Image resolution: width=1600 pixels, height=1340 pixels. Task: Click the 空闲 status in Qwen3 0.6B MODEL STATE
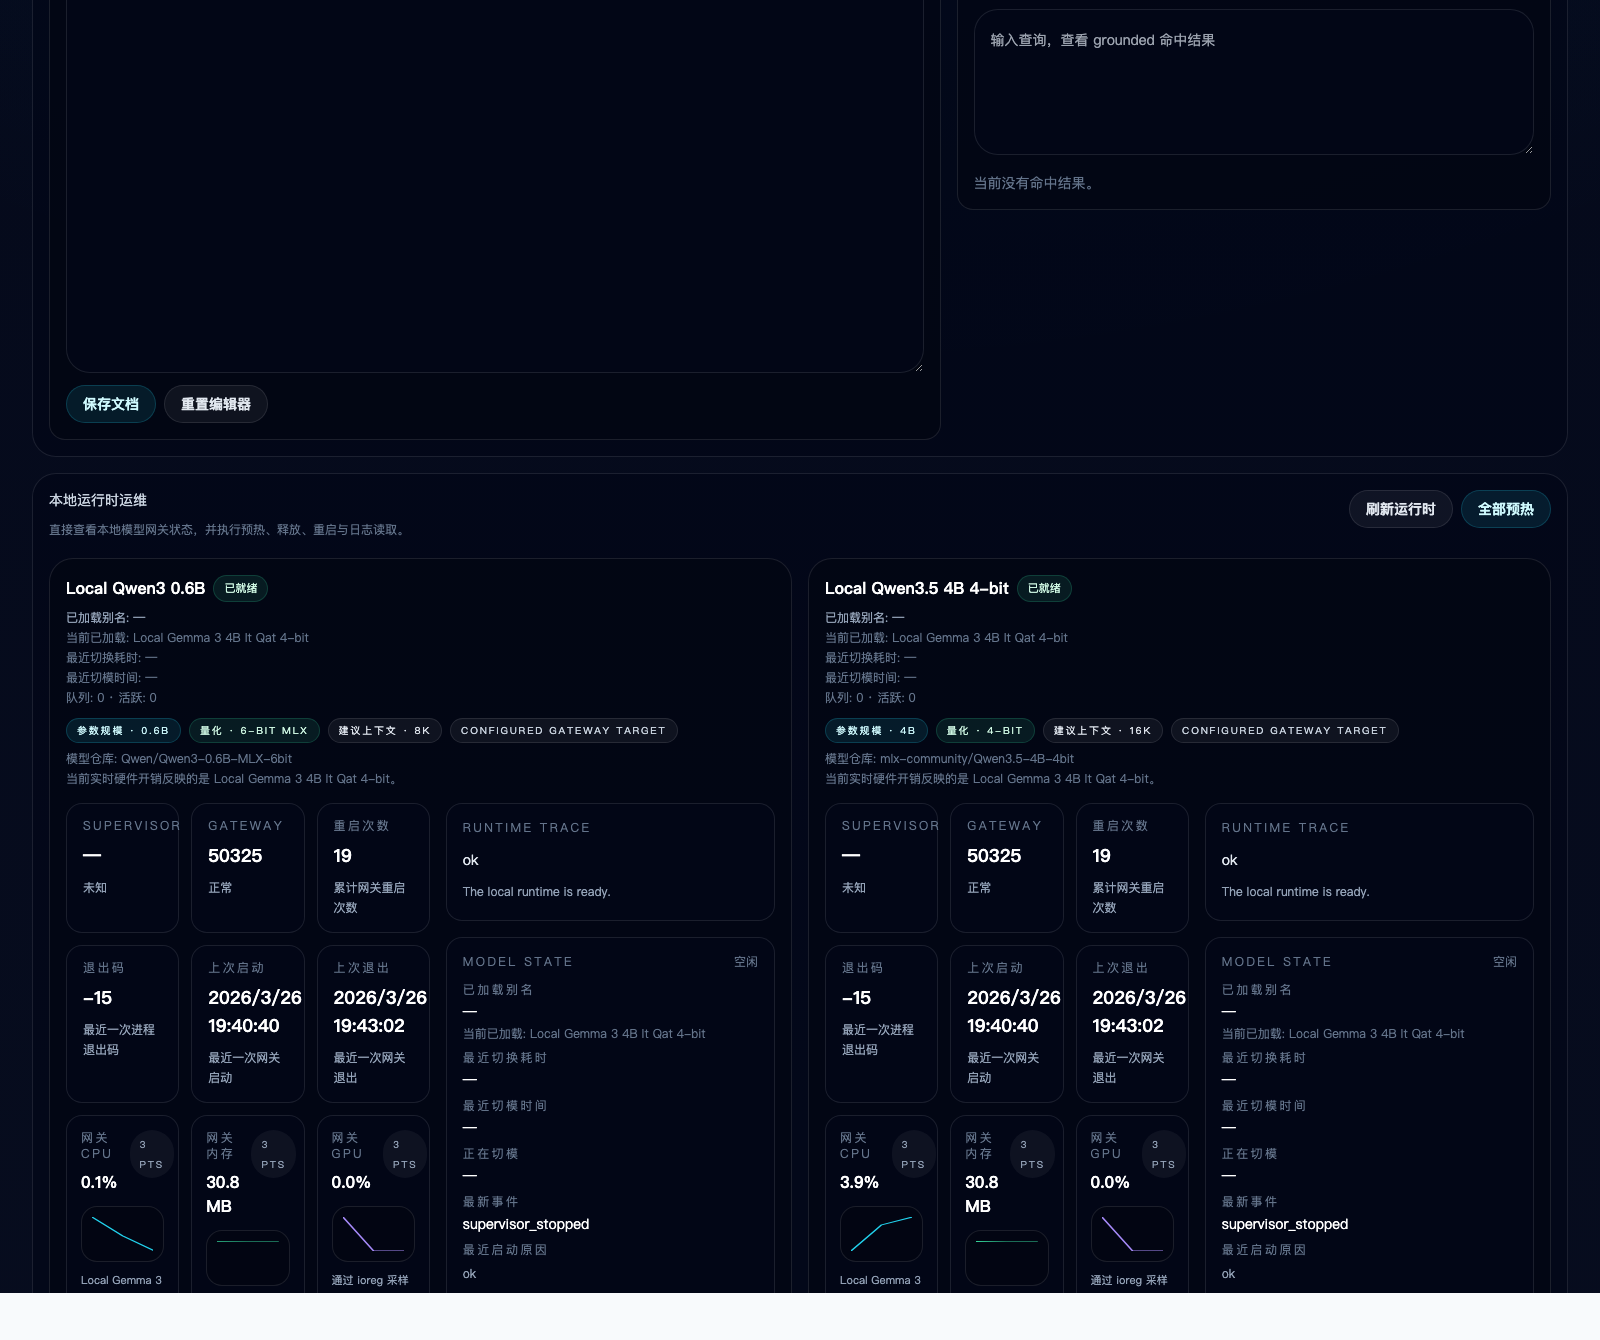(x=746, y=962)
